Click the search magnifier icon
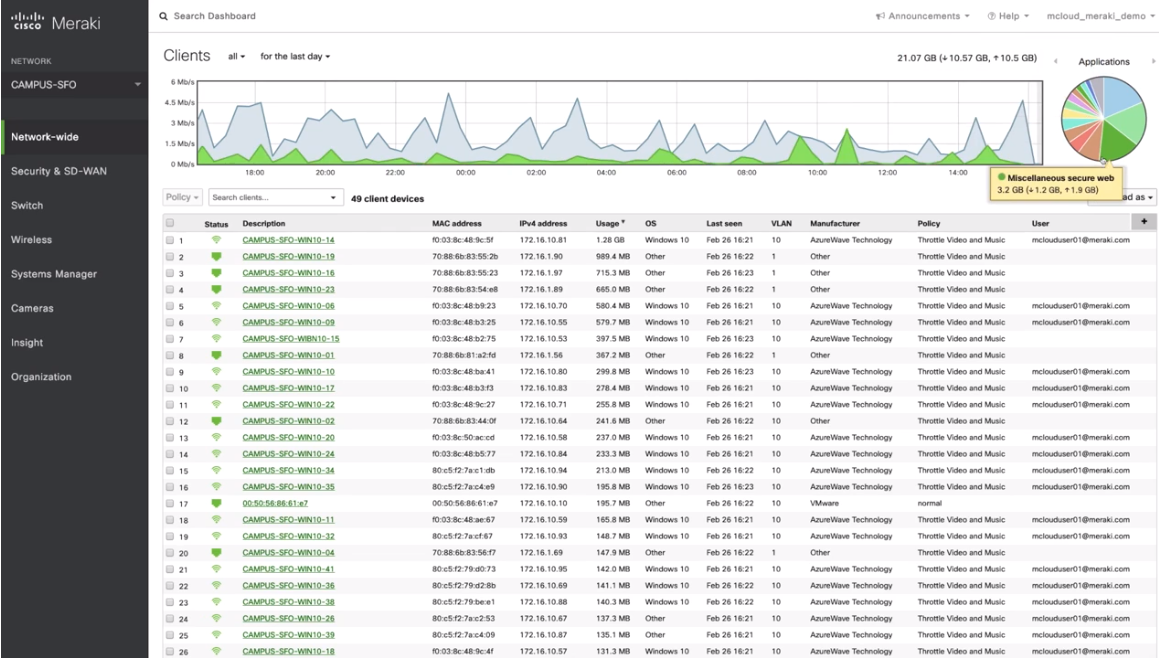This screenshot has height=658, width=1159. [163, 16]
